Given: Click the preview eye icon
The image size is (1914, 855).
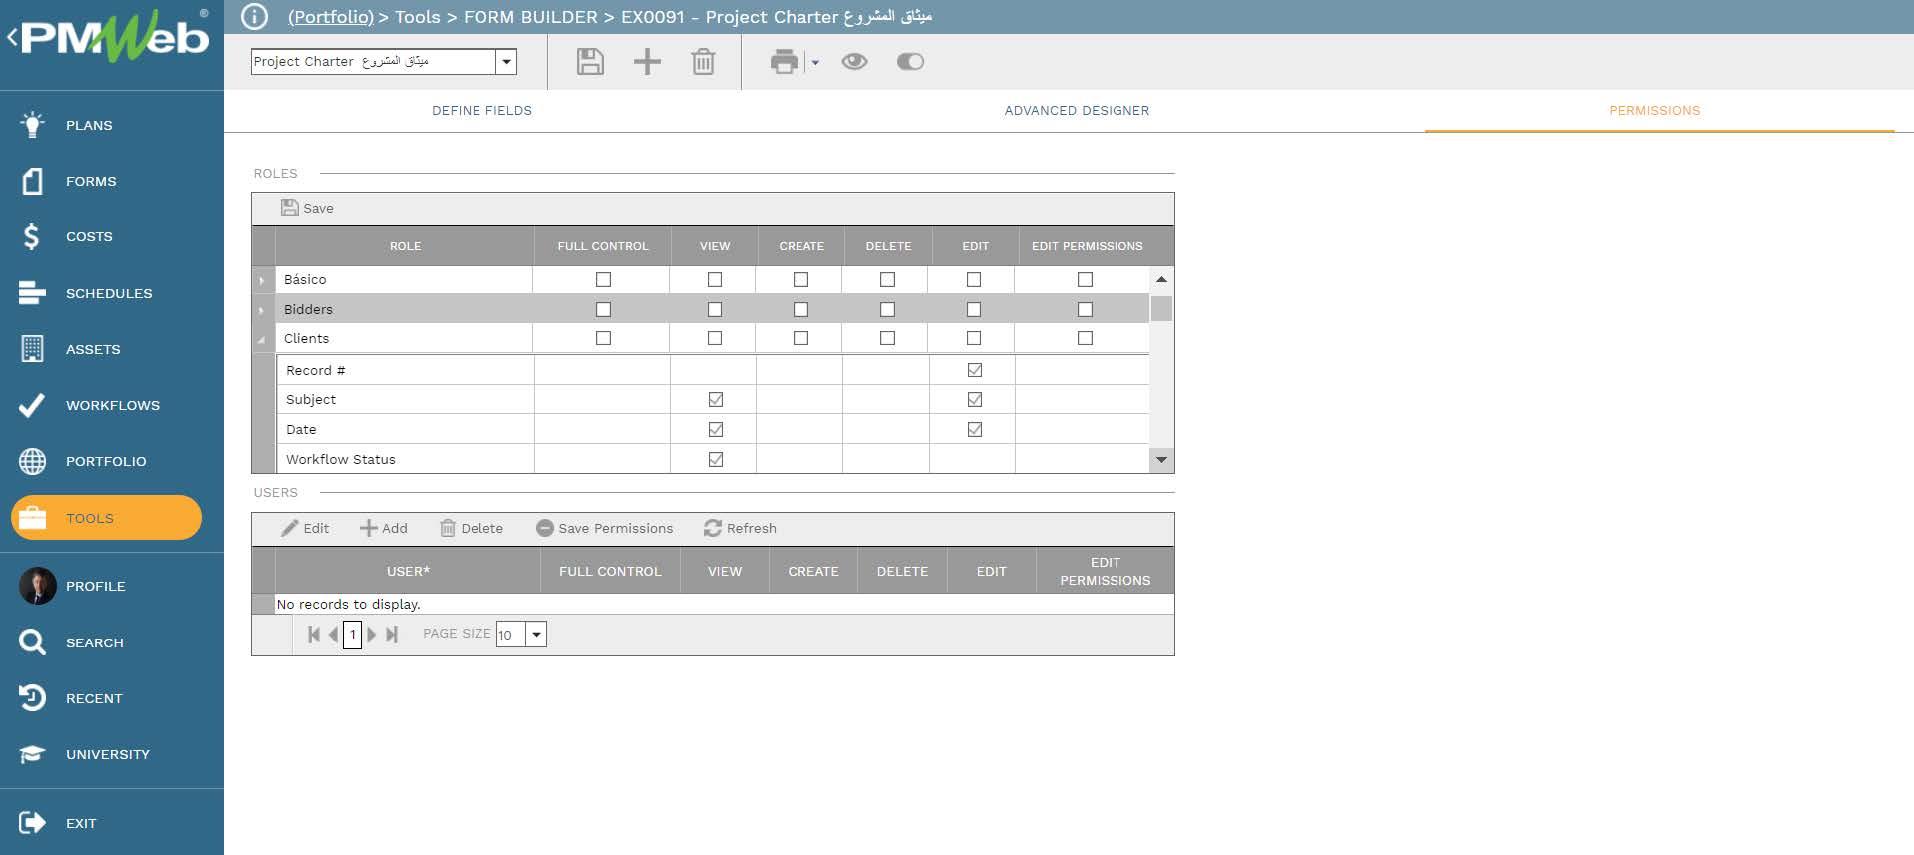Looking at the screenshot, I should pyautogui.click(x=854, y=62).
